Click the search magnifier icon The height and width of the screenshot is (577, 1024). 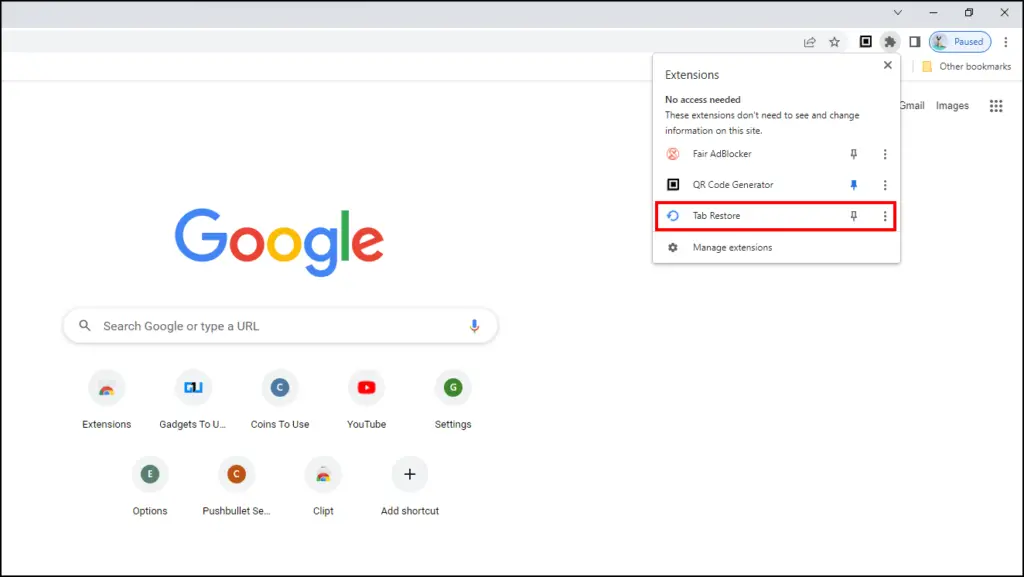[85, 325]
